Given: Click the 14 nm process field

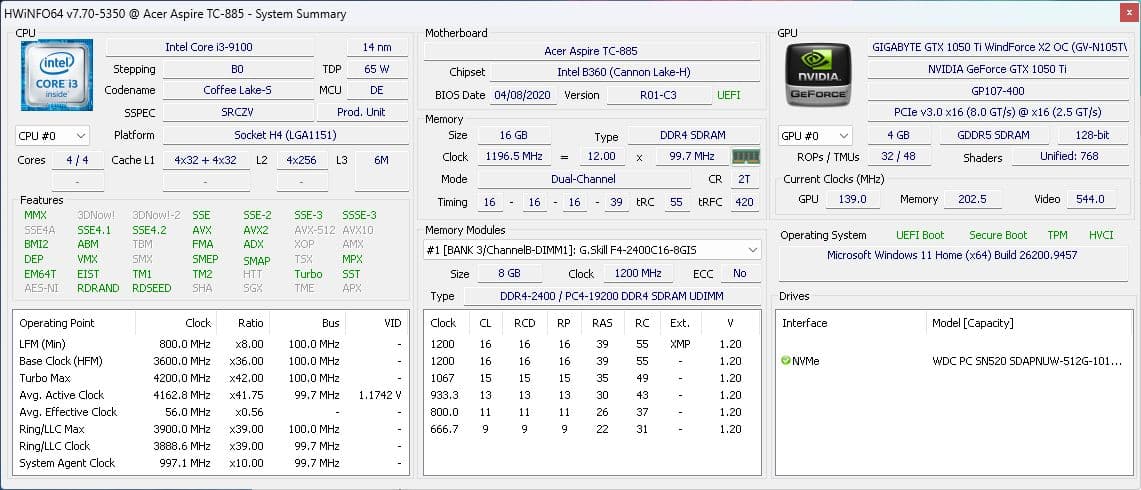Looking at the screenshot, I should click(376, 47).
